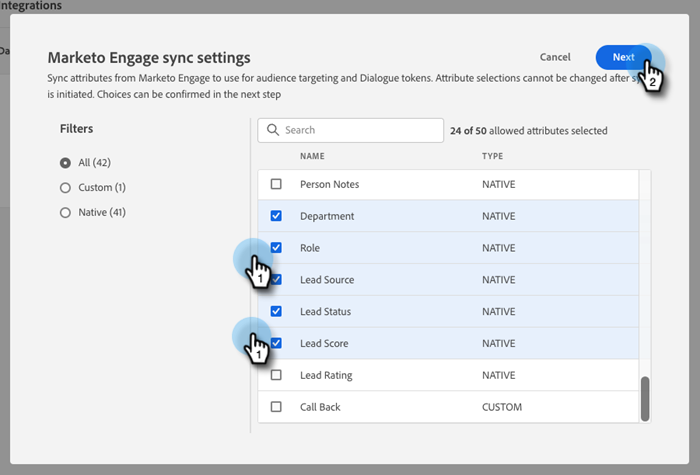Image resolution: width=700 pixels, height=475 pixels.
Task: Click the NAME column header
Action: (314, 156)
